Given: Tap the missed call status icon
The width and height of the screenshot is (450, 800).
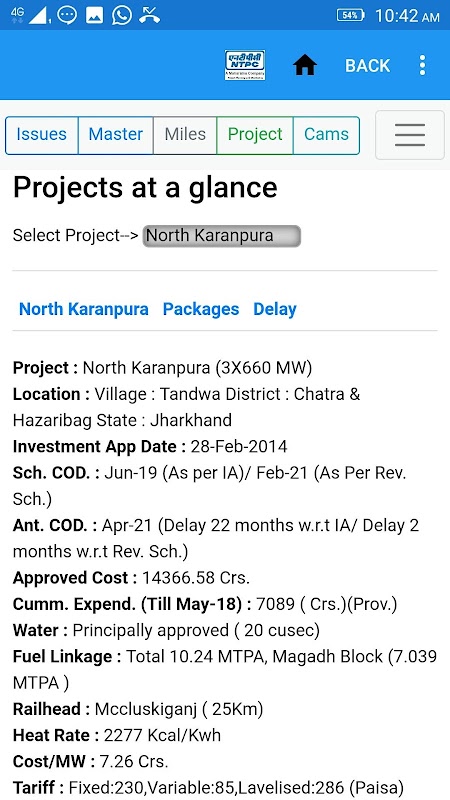Looking at the screenshot, I should click(149, 15).
